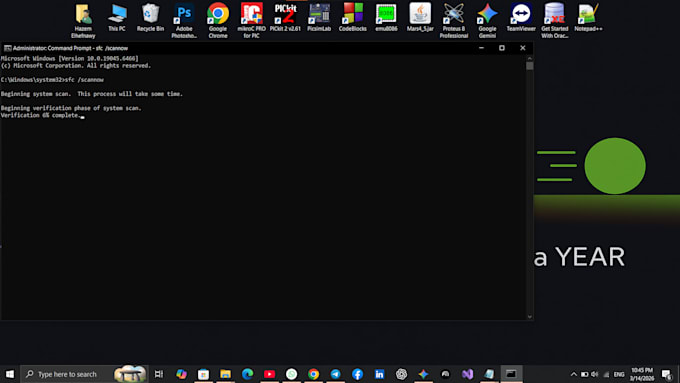Open LinkedIn from the taskbar
The height and width of the screenshot is (383, 680).
coord(379,374)
